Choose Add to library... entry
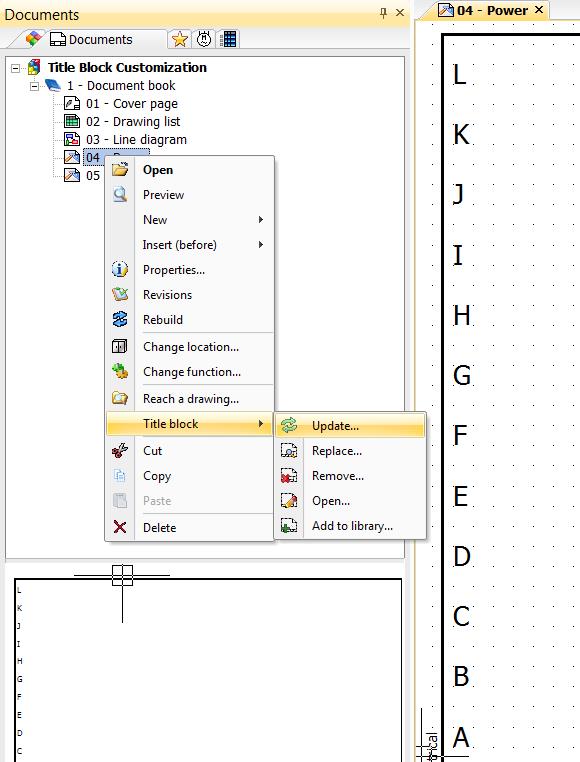580x762 pixels. pyautogui.click(x=350, y=526)
